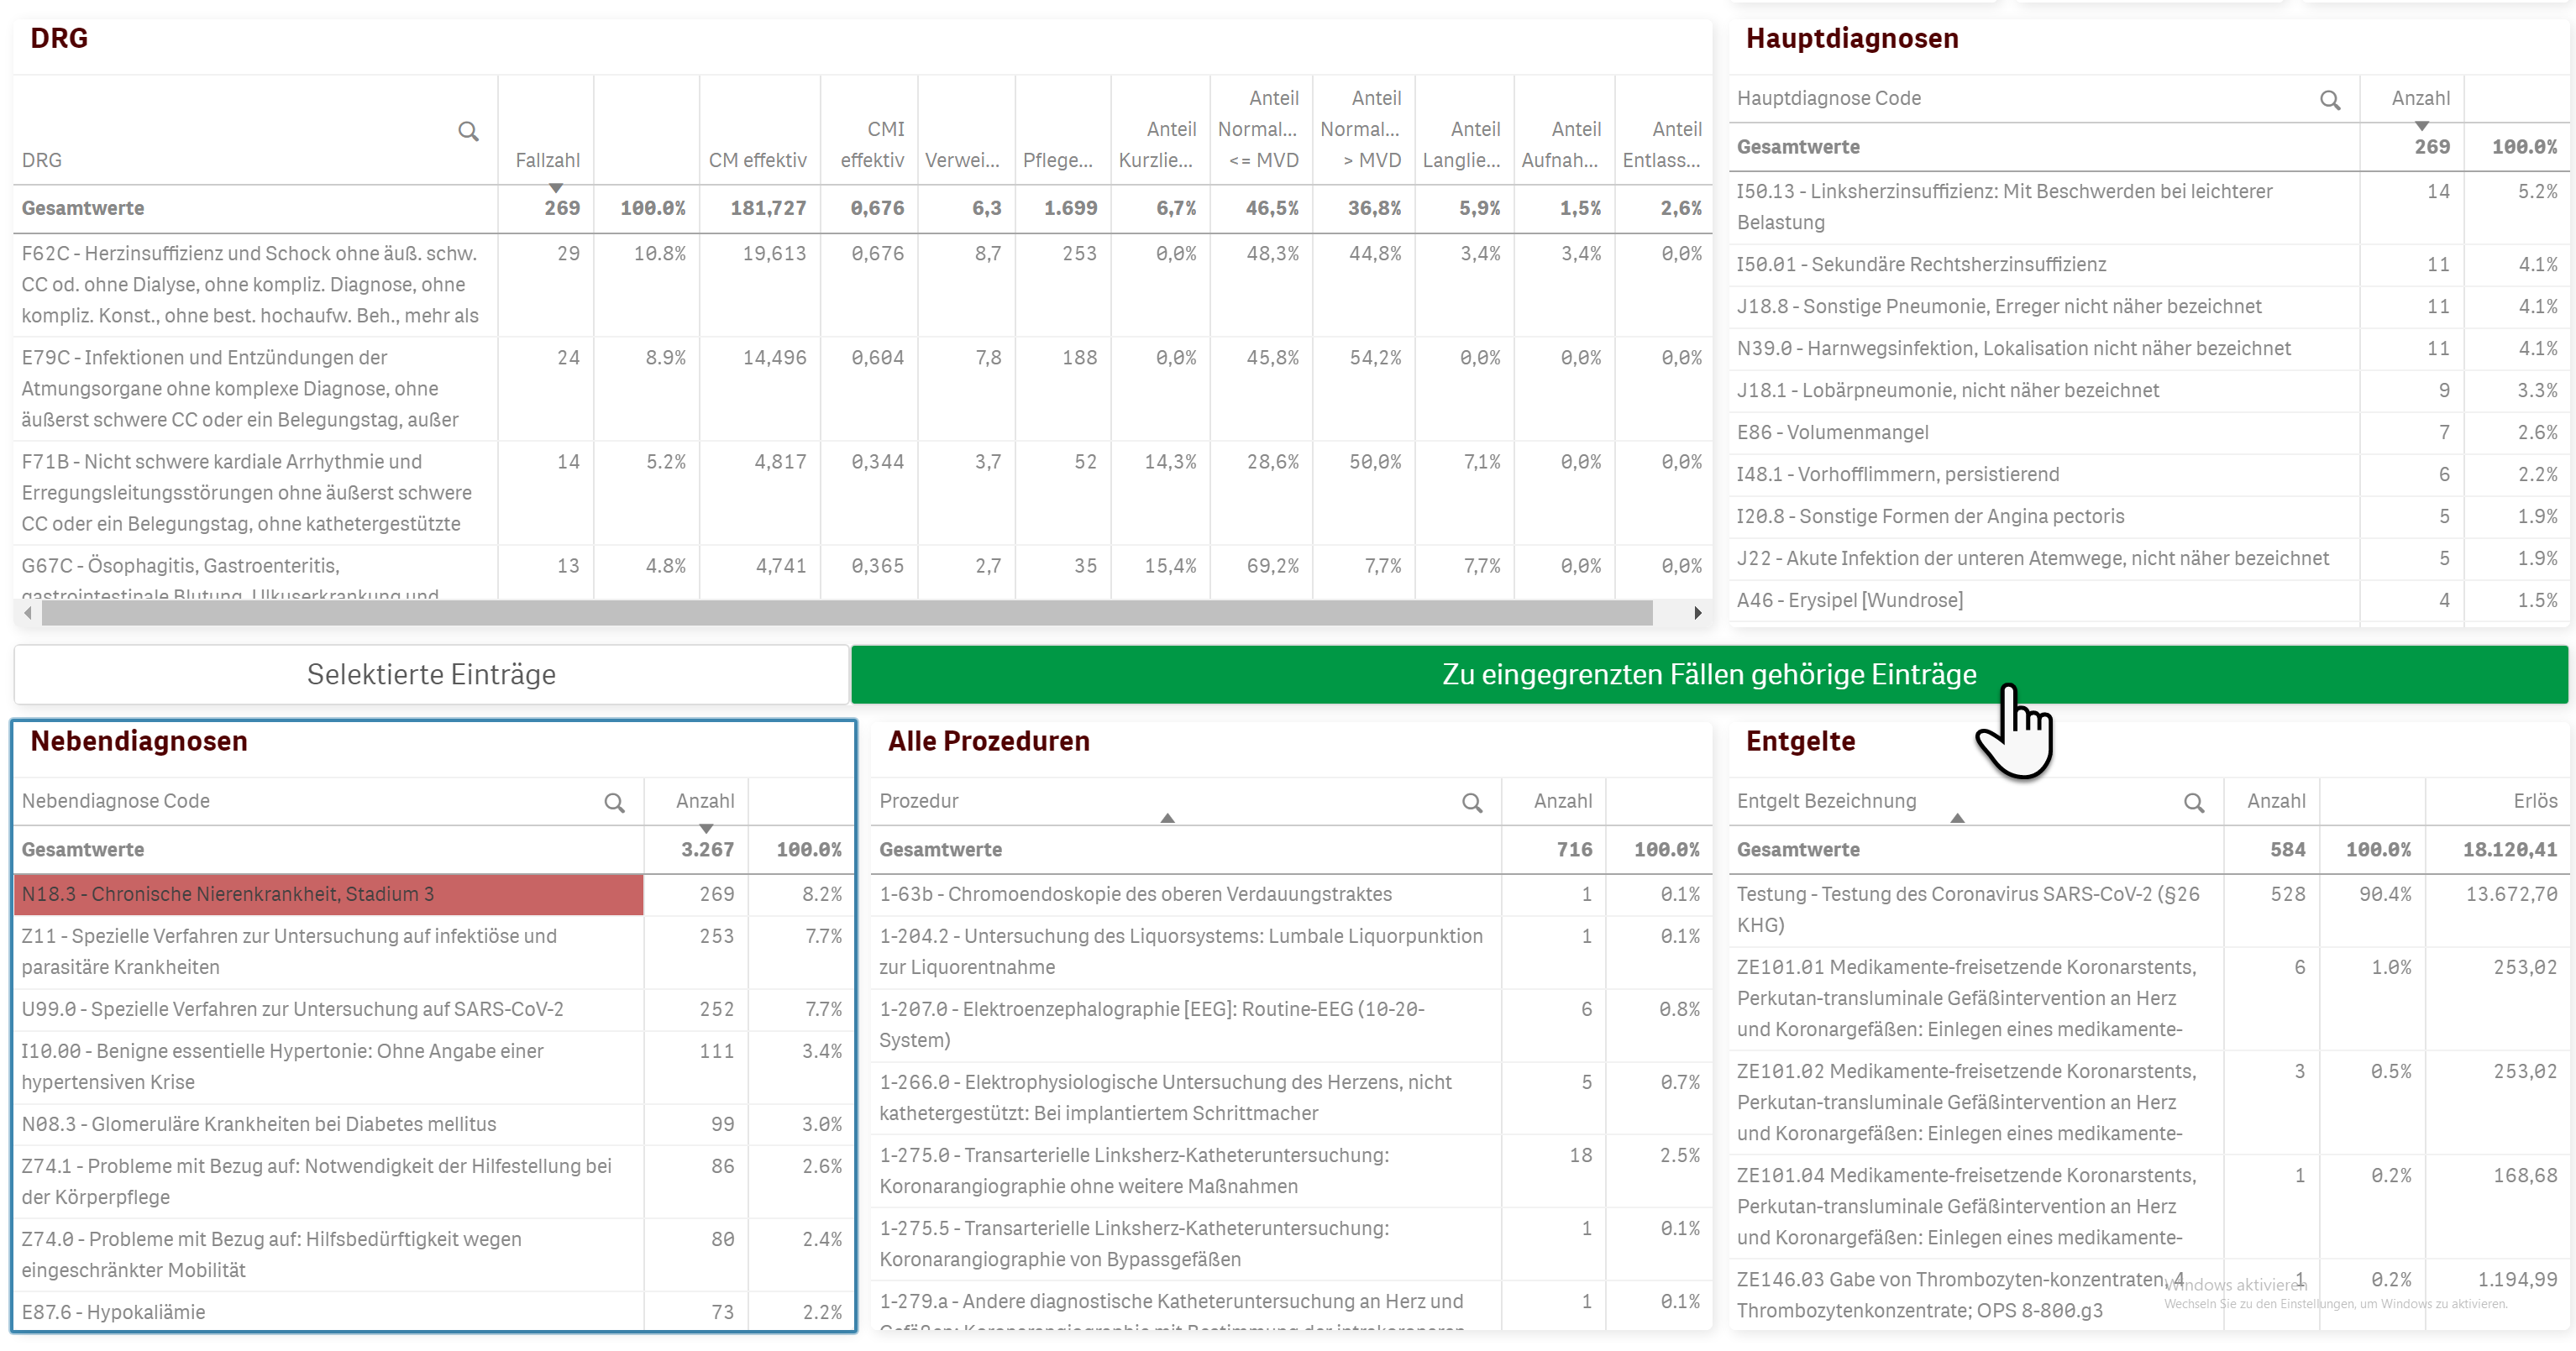Click search icon for Nebendiagnose Code
2576x1351 pixels.
(x=614, y=803)
